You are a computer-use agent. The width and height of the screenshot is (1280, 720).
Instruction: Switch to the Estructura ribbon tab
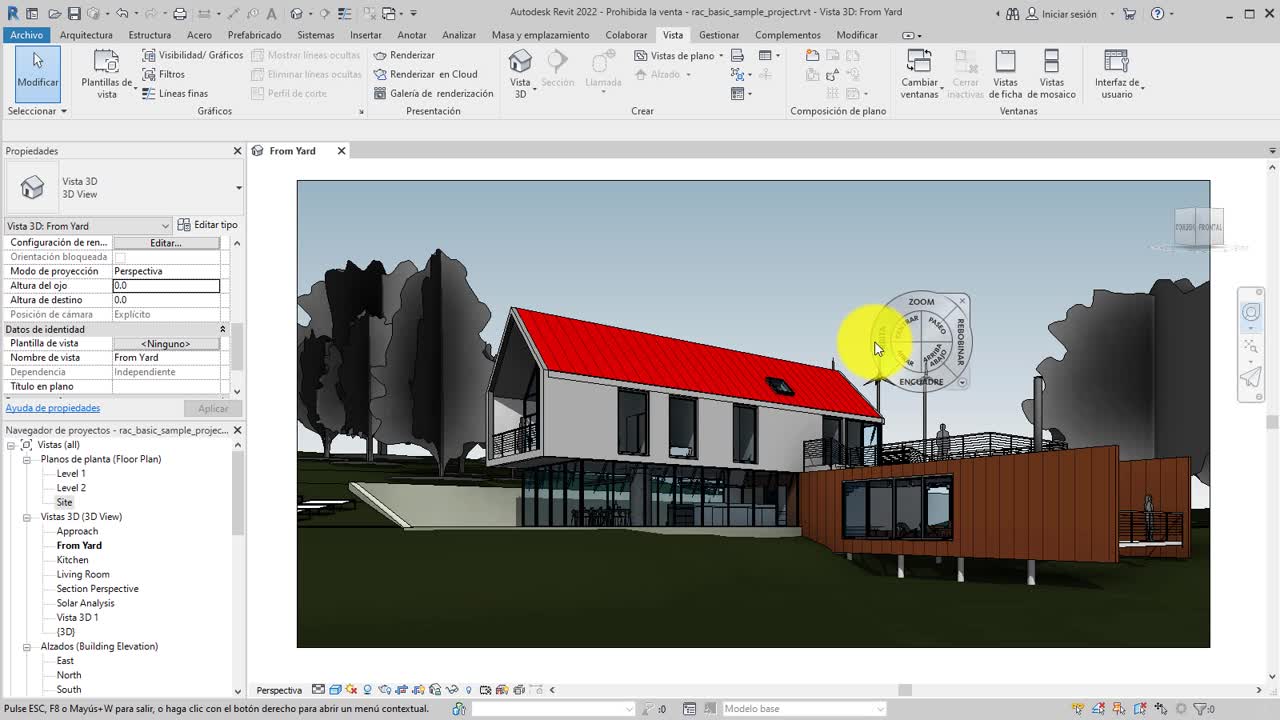(x=149, y=35)
